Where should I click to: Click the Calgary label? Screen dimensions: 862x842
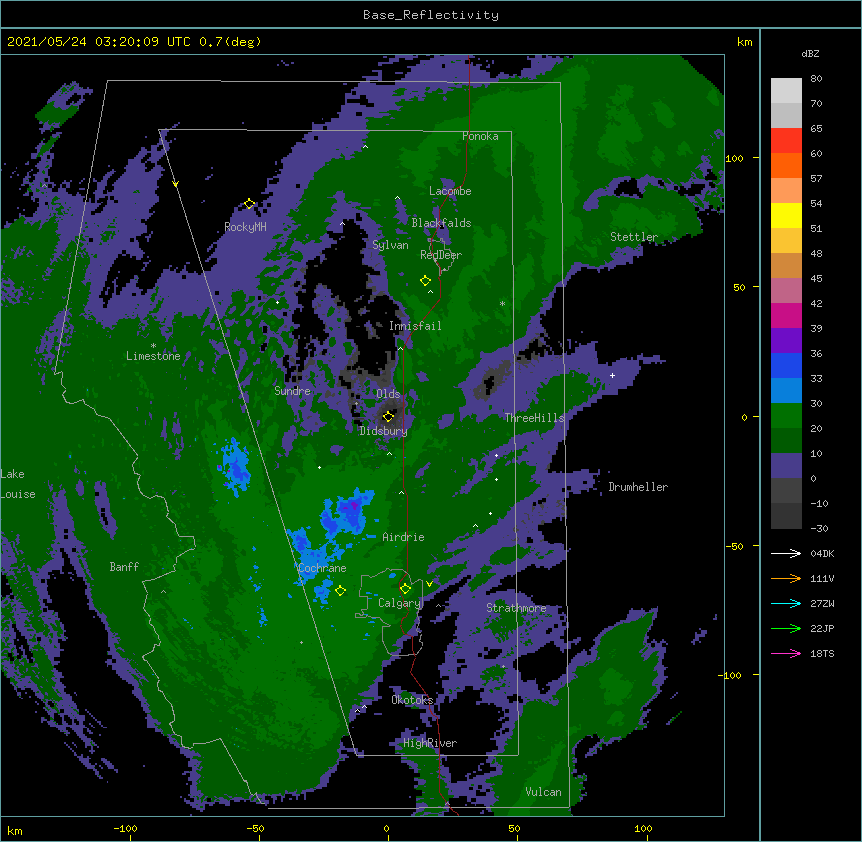point(399,603)
